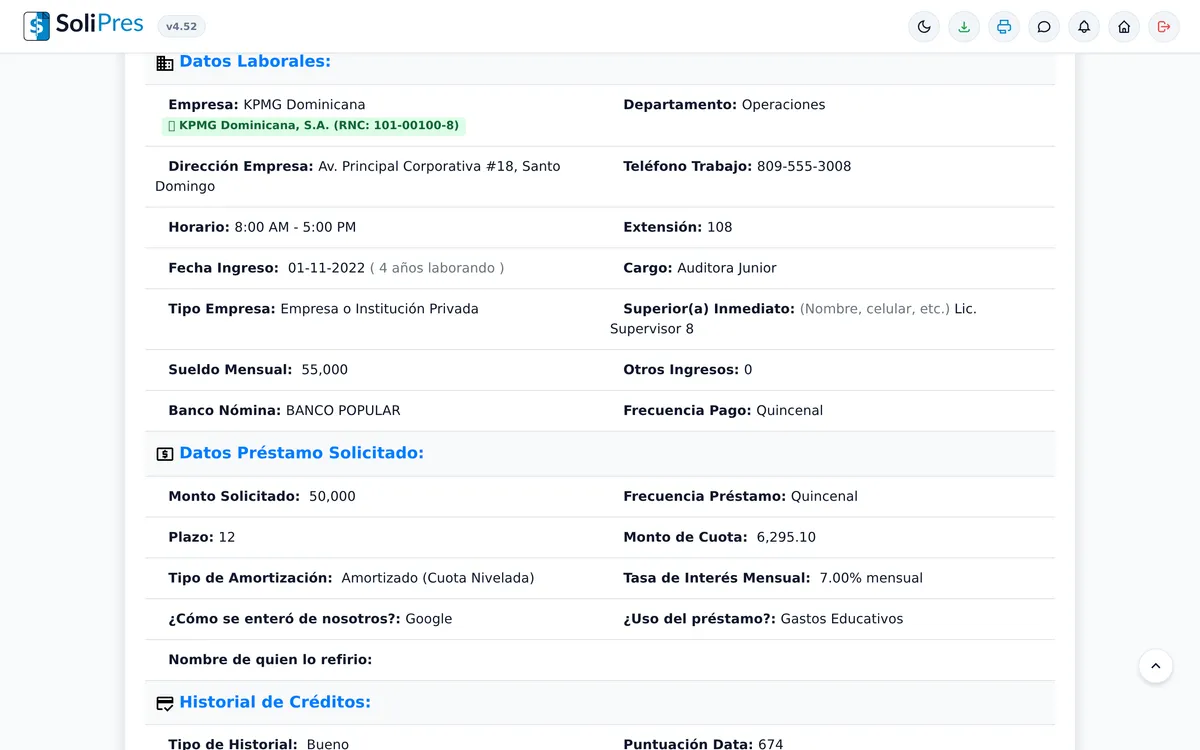Click the Empresa value KPMG Dominicana
The height and width of the screenshot is (750, 1200).
click(x=304, y=105)
